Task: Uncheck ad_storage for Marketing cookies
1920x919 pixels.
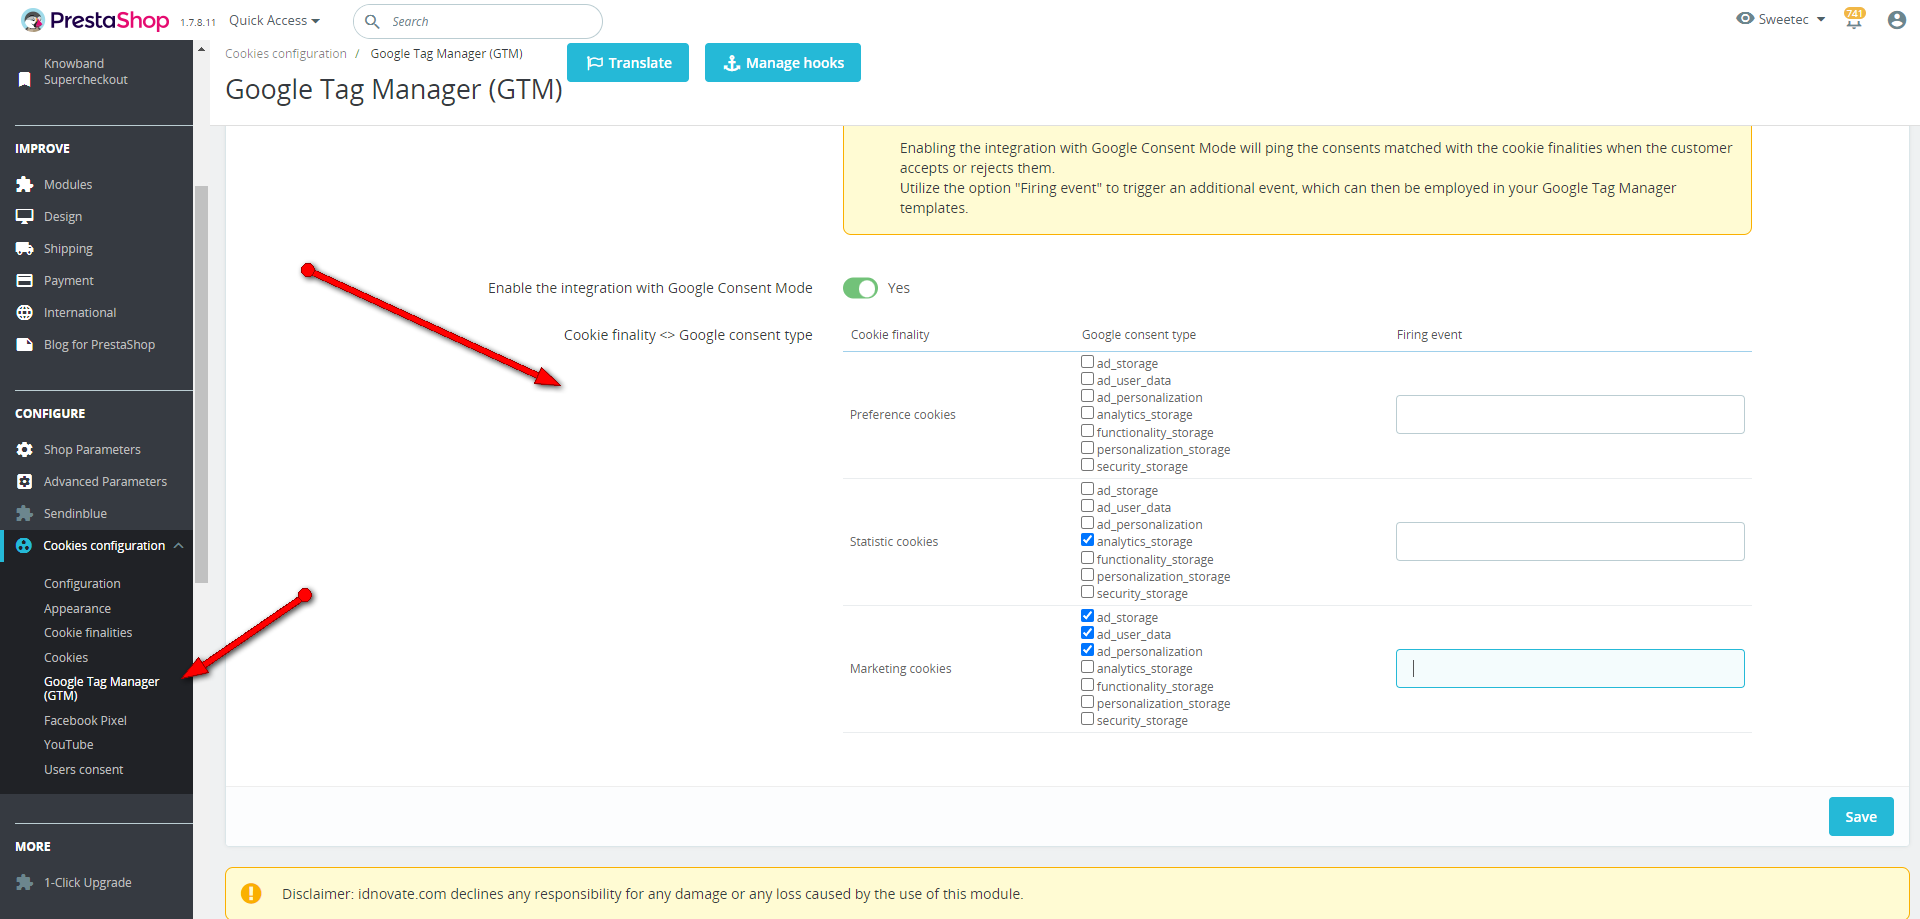Action: point(1087,616)
